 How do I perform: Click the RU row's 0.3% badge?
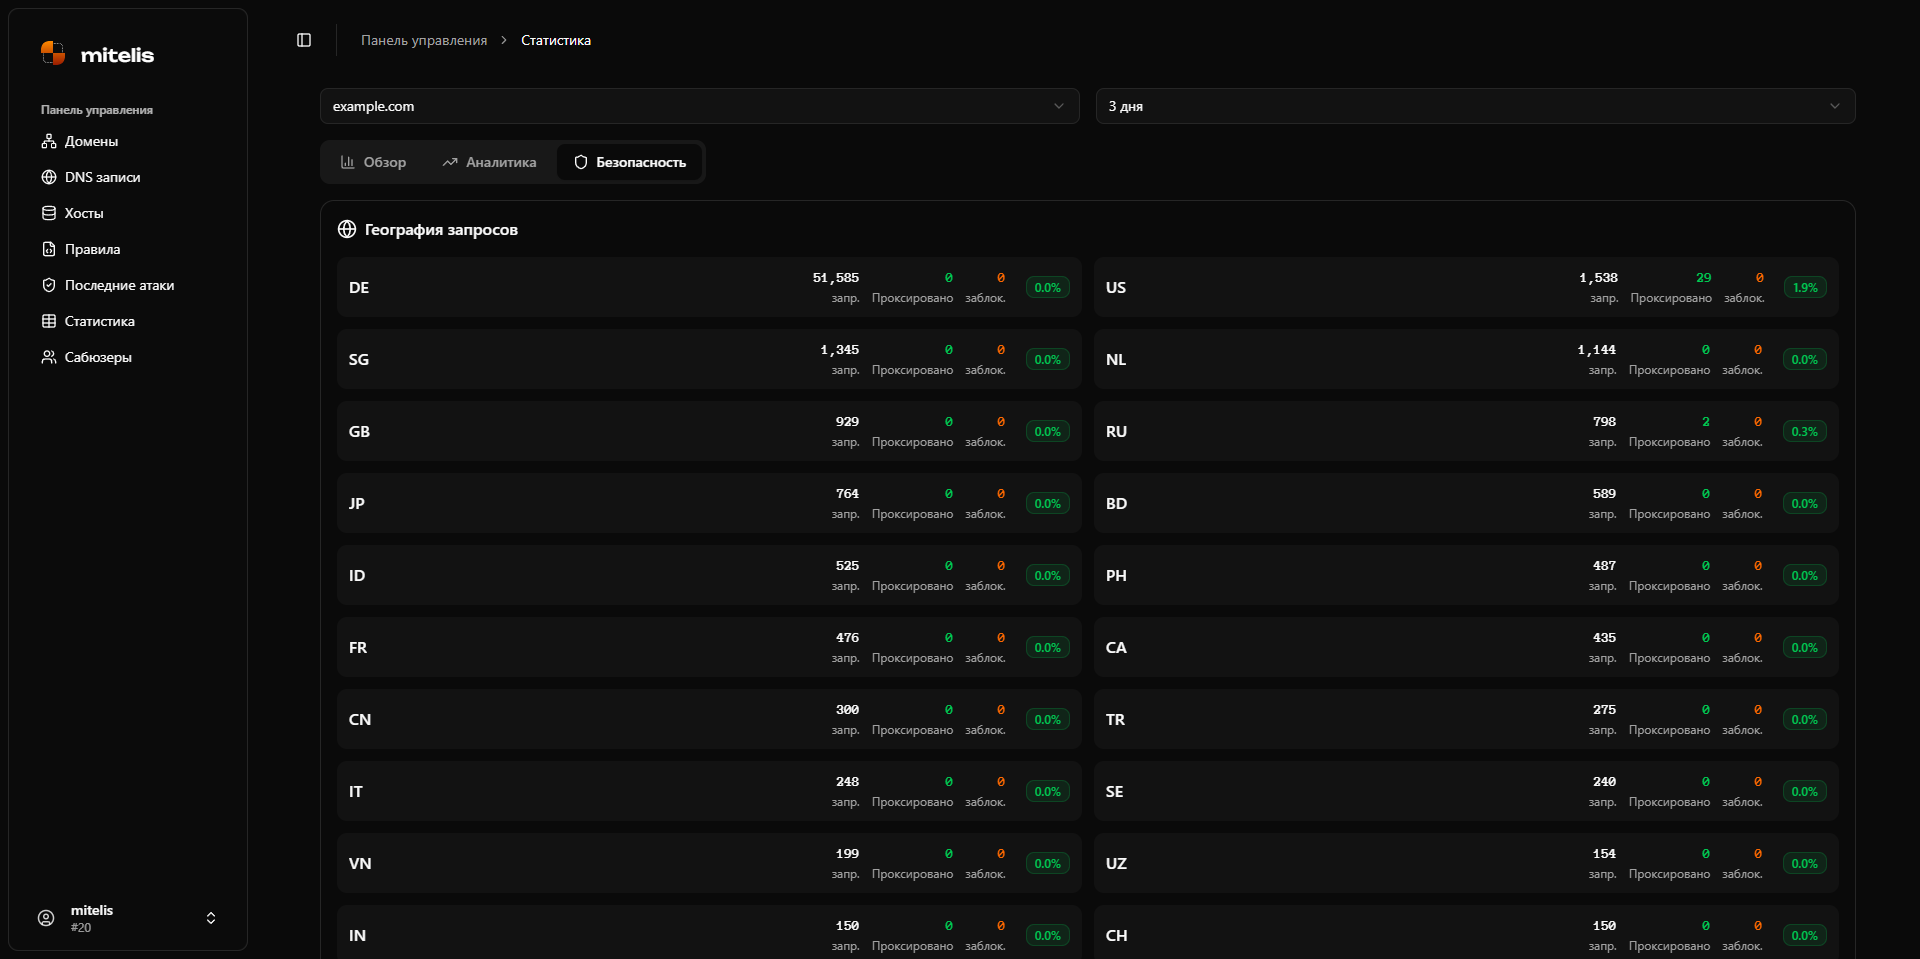1804,431
